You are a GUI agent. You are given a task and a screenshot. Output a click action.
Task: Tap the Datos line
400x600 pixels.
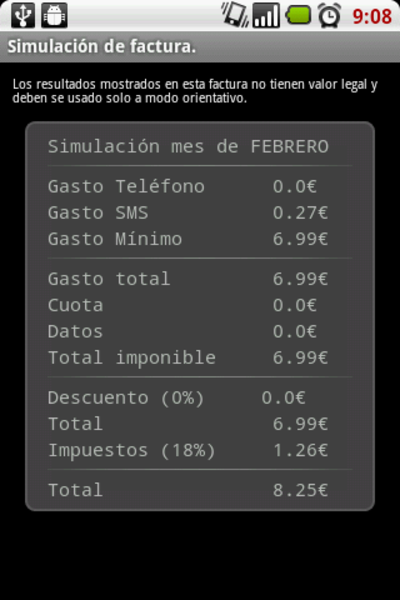[x=182, y=331]
